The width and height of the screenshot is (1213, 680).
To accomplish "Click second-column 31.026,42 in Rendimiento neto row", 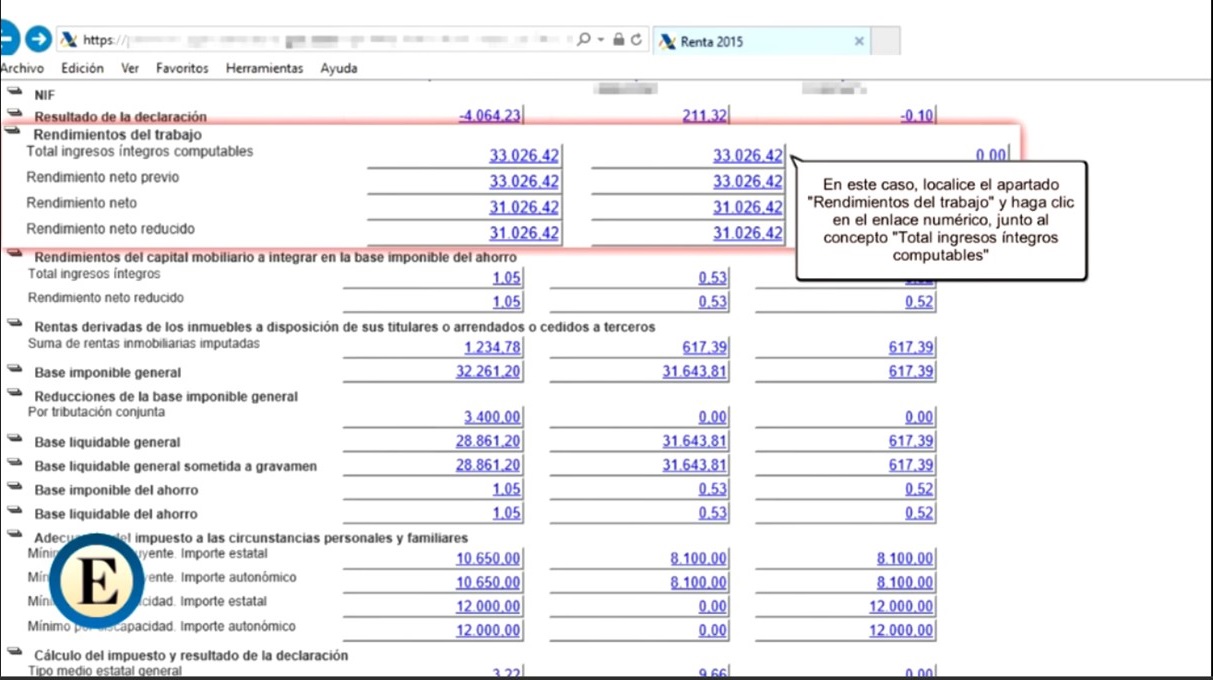I will tap(748, 207).
